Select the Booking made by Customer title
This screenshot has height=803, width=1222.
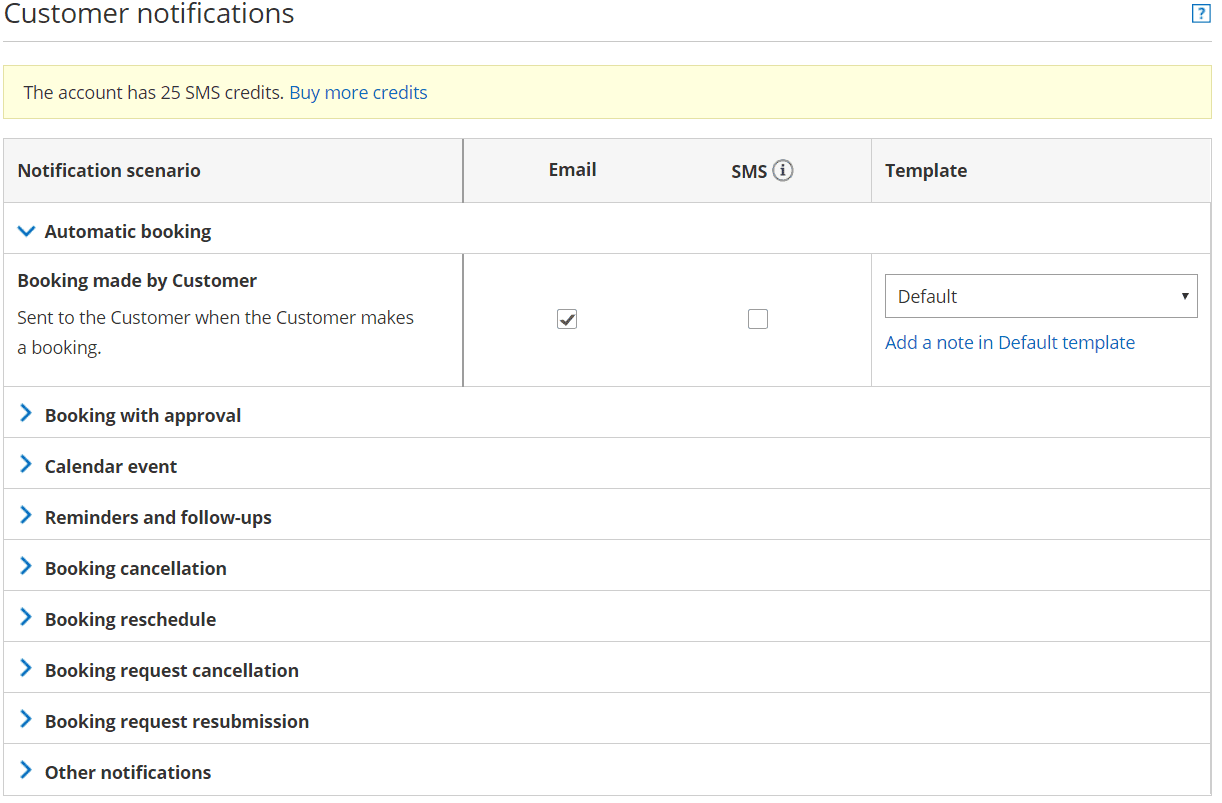click(137, 281)
